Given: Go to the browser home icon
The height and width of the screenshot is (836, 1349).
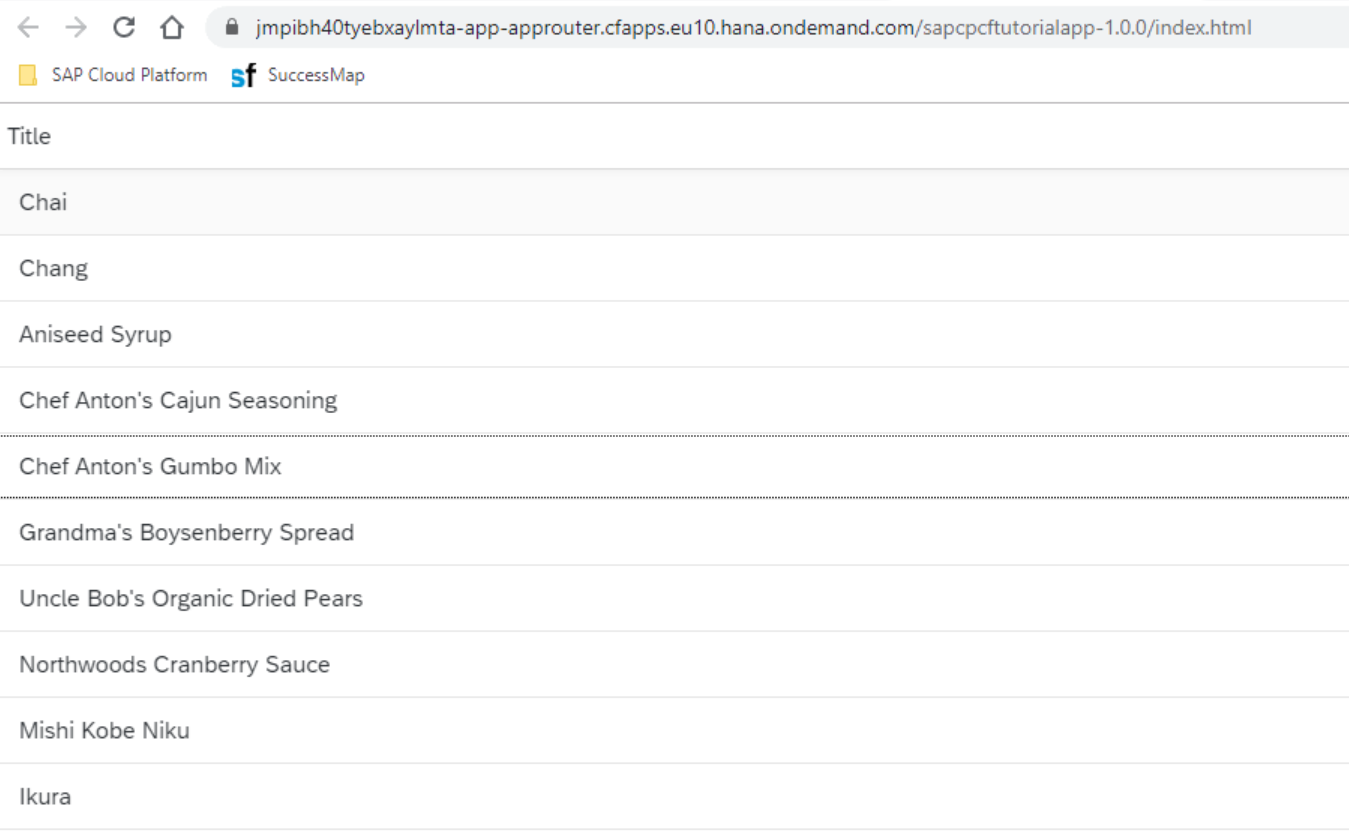Looking at the screenshot, I should click(x=172, y=28).
